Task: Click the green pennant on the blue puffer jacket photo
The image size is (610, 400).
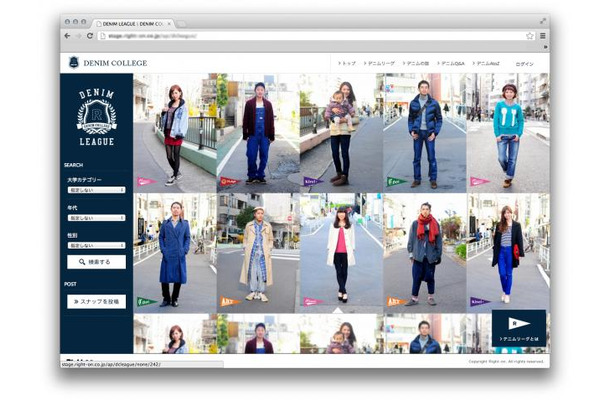Action: click(396, 181)
